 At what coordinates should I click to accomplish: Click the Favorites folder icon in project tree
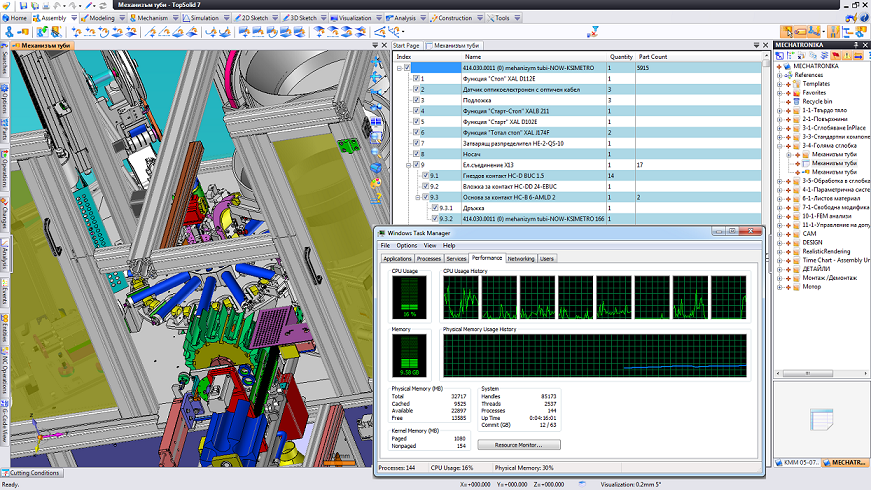tap(797, 93)
